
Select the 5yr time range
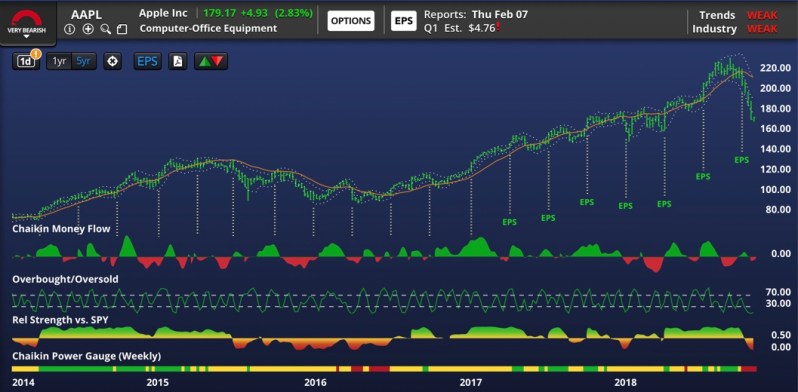tap(83, 62)
